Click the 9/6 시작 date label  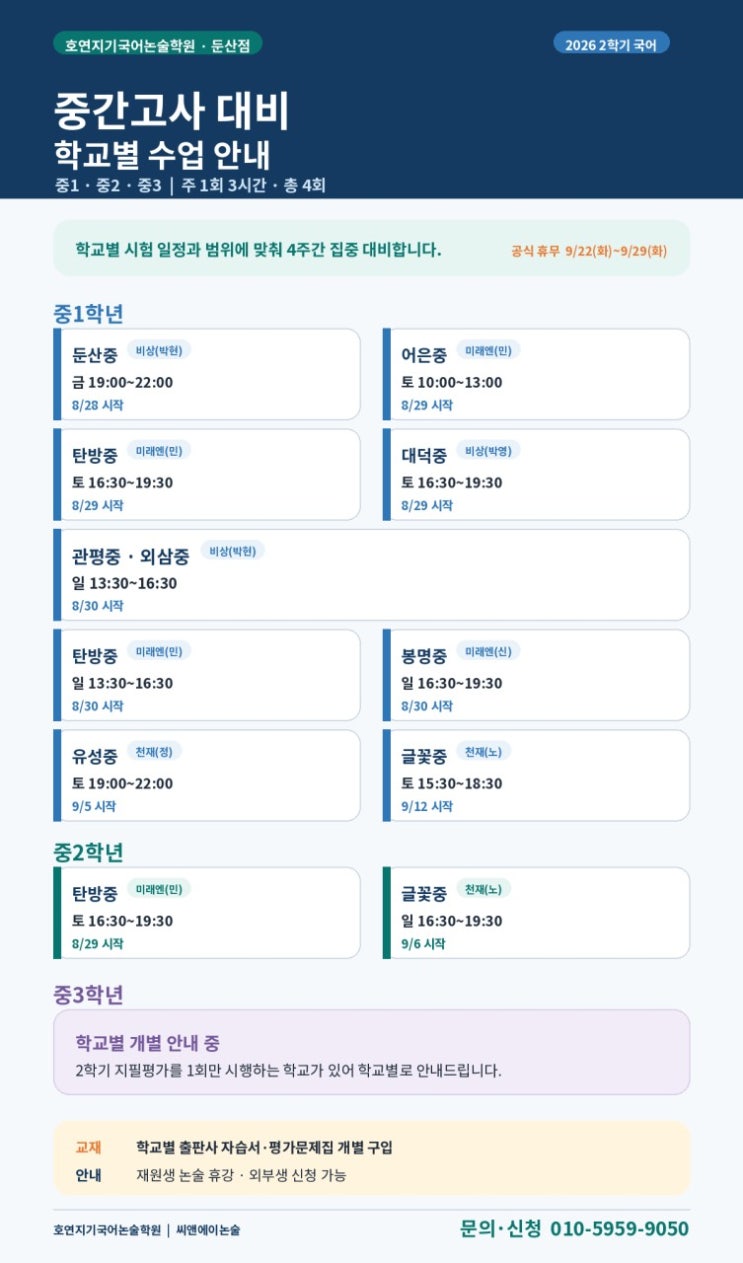[x=423, y=944]
